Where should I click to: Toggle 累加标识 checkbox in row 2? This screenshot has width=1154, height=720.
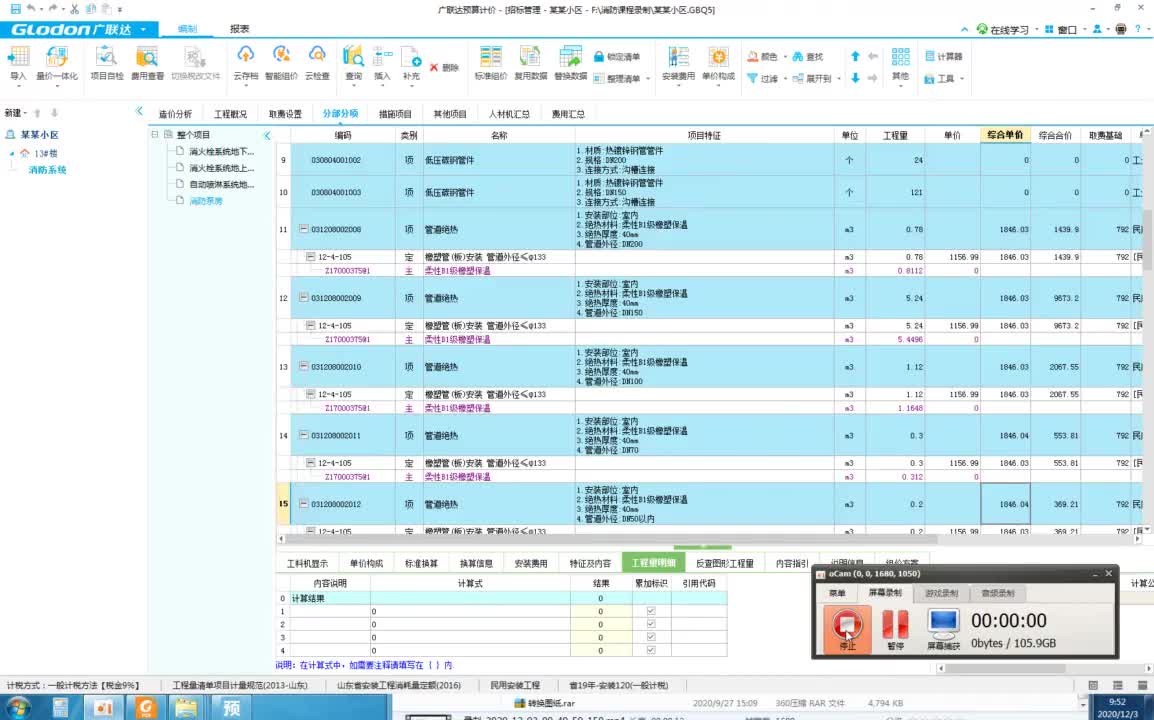(x=651, y=624)
